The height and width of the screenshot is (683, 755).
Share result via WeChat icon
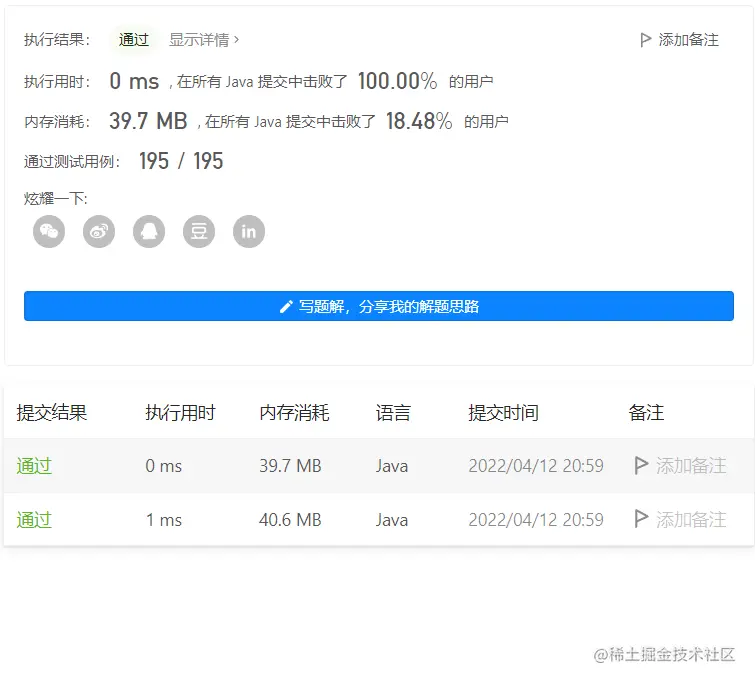pyautogui.click(x=49, y=232)
